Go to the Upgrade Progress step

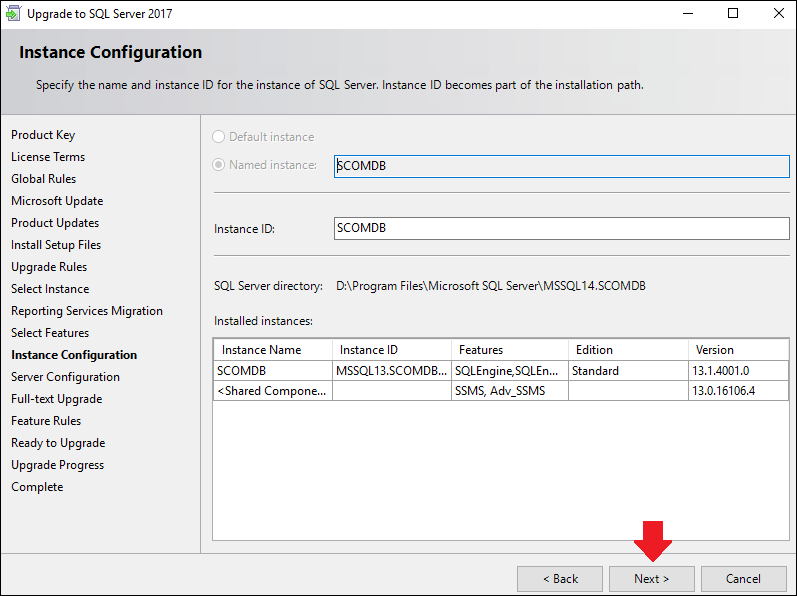[57, 465]
